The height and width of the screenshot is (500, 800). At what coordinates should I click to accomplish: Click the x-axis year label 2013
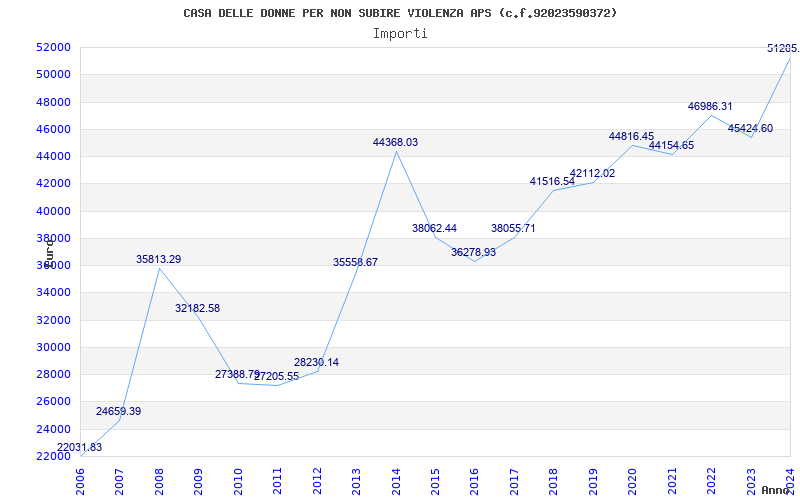click(356, 482)
